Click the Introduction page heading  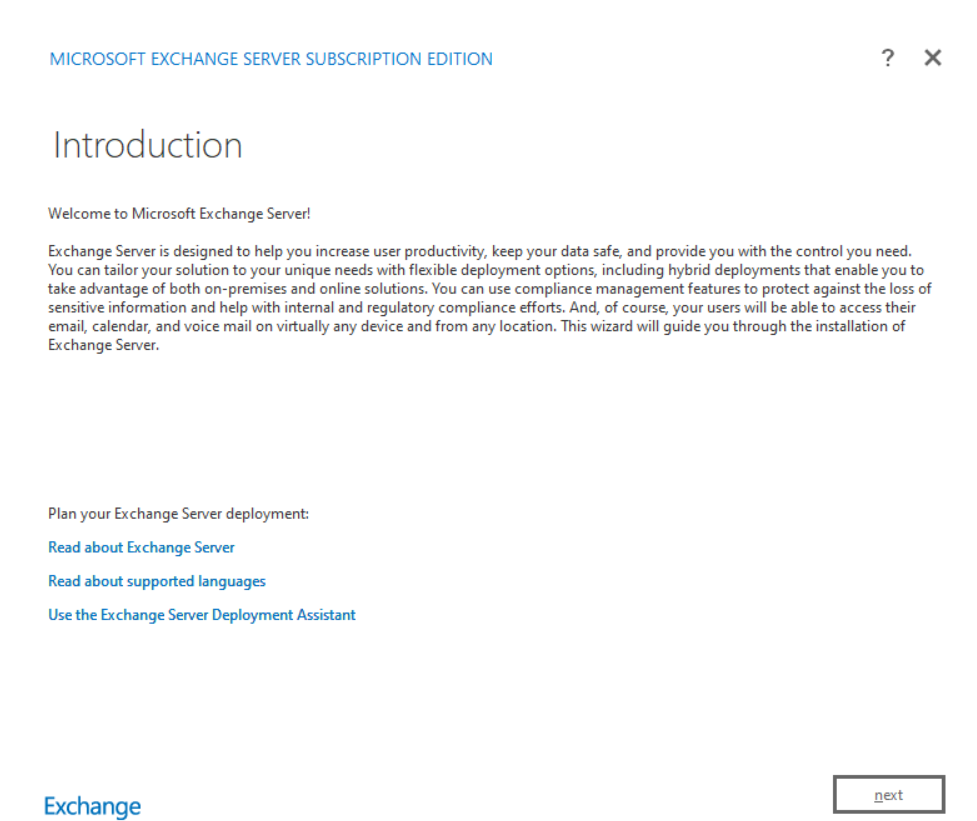(147, 145)
